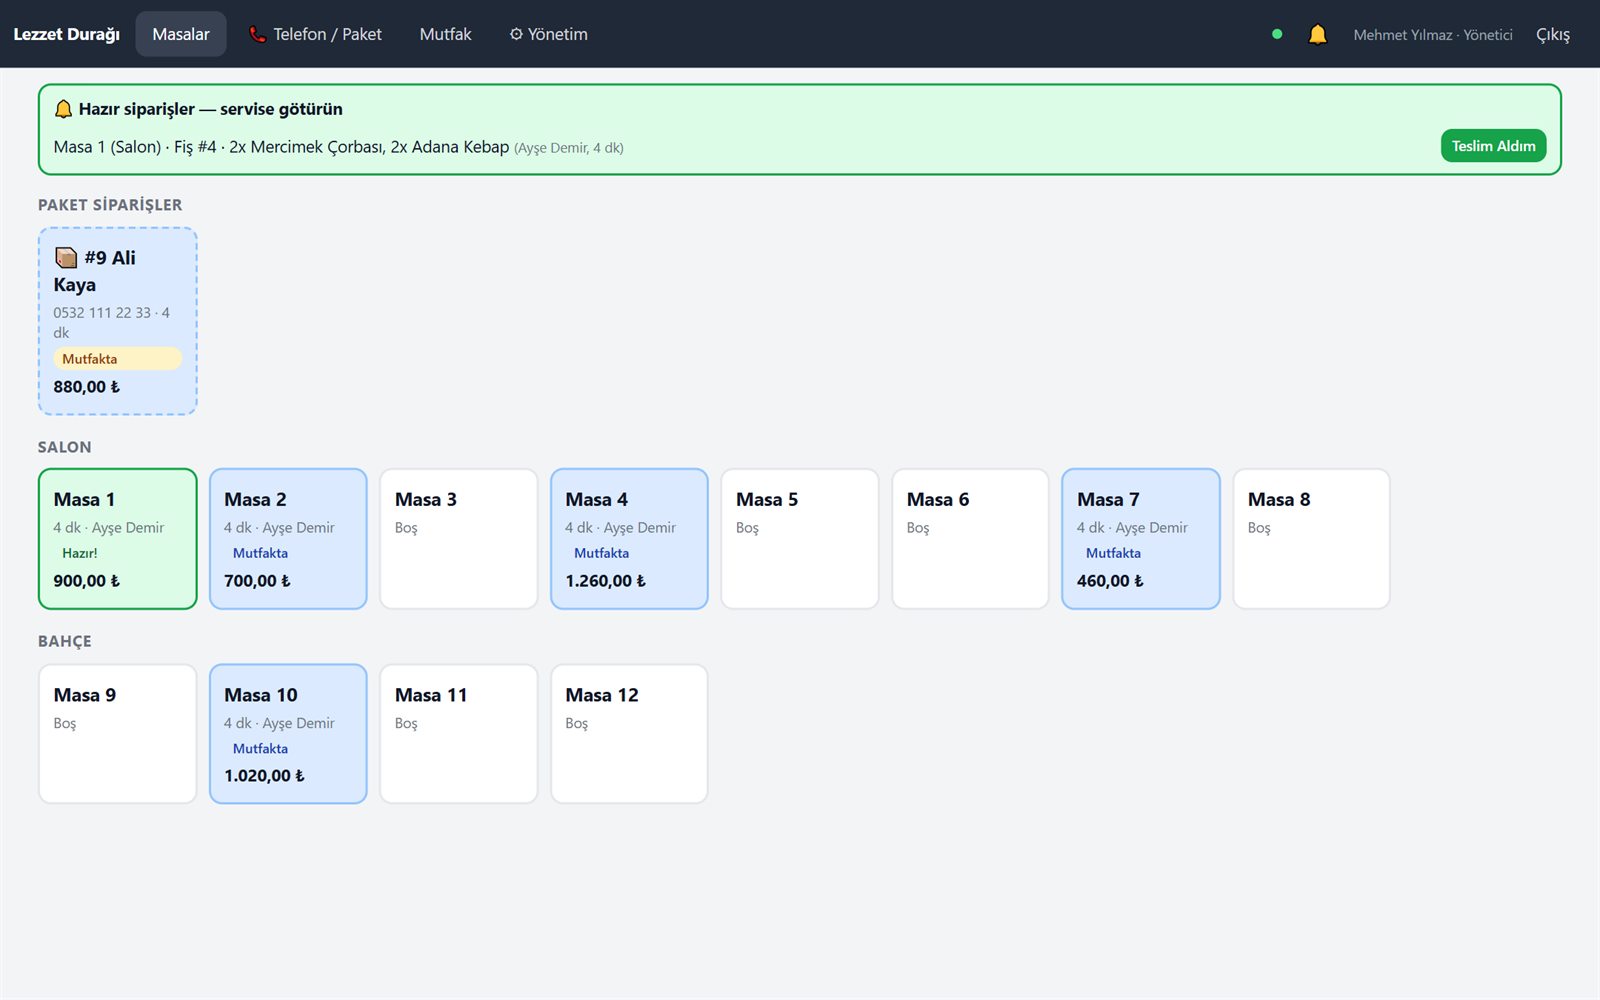Switch to Telefon / Paket tab
Viewport: 1600px width, 1000px height.
(x=315, y=34)
